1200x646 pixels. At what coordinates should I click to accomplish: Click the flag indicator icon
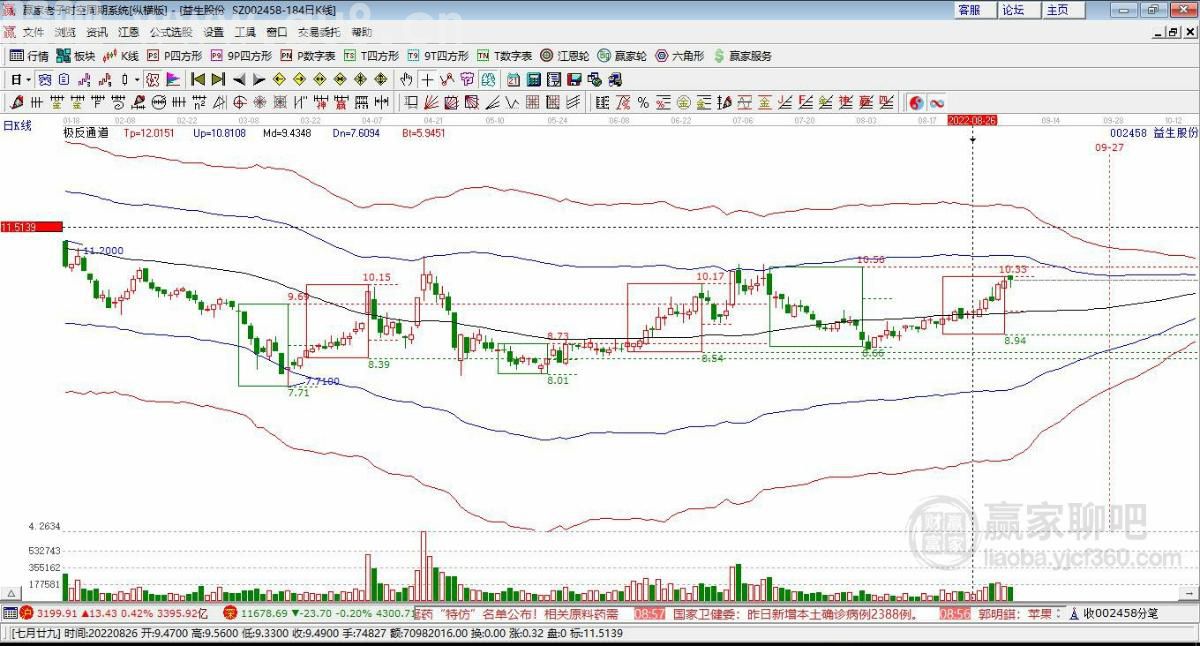pyautogui.click(x=172, y=79)
